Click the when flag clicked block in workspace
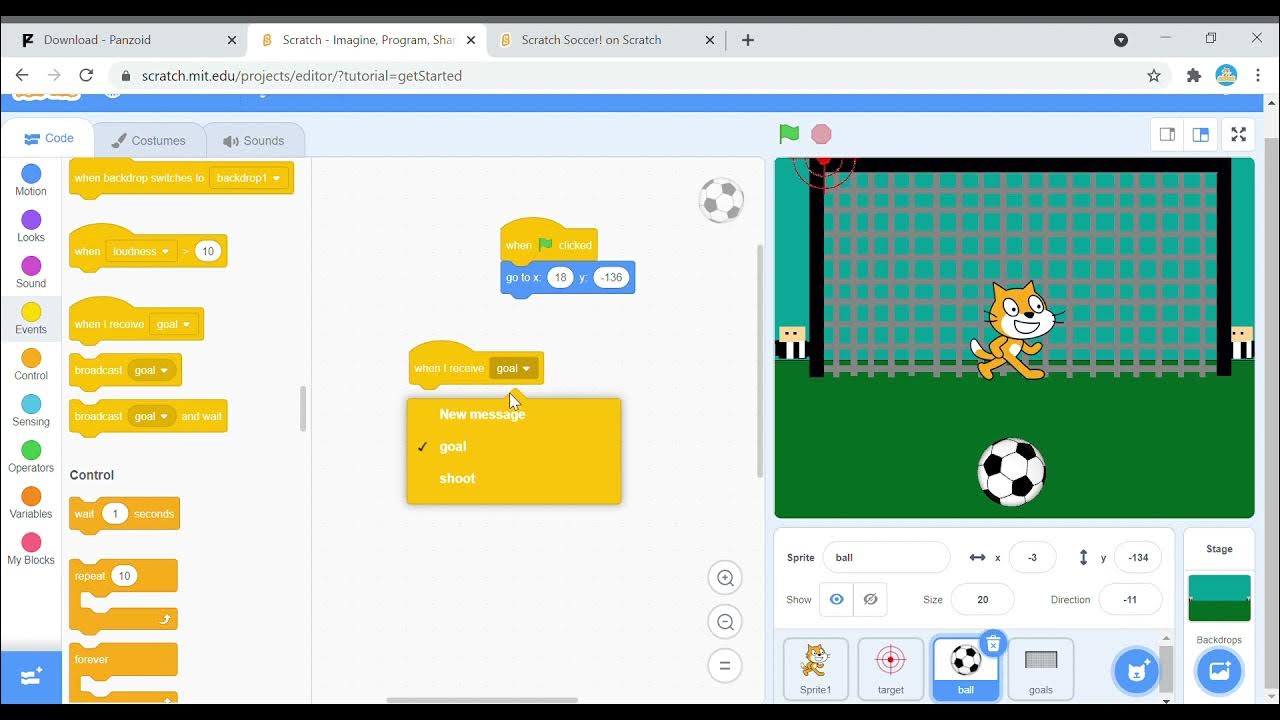Viewport: 1280px width, 720px height. [x=549, y=243]
